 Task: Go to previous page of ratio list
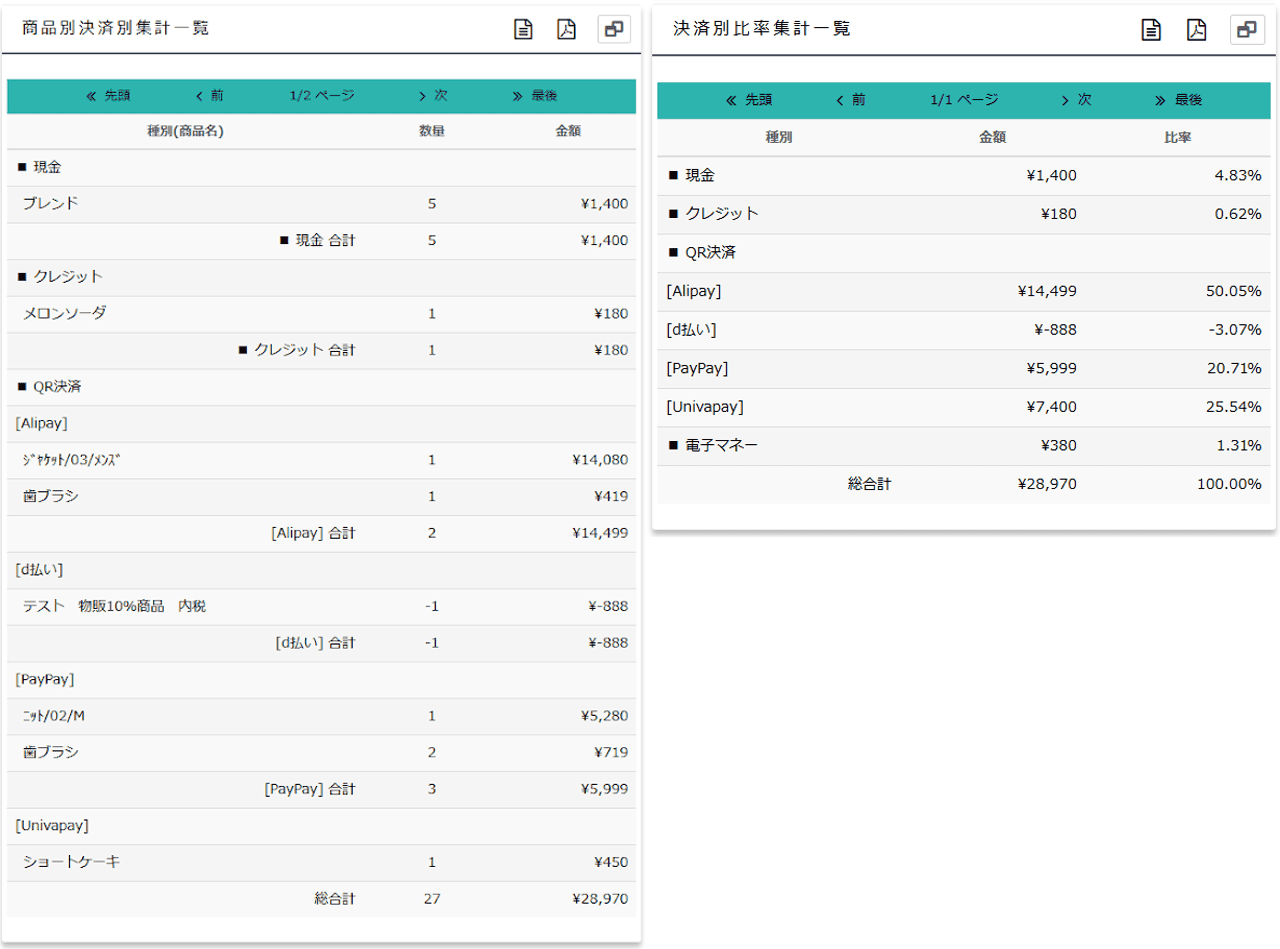[x=851, y=100]
